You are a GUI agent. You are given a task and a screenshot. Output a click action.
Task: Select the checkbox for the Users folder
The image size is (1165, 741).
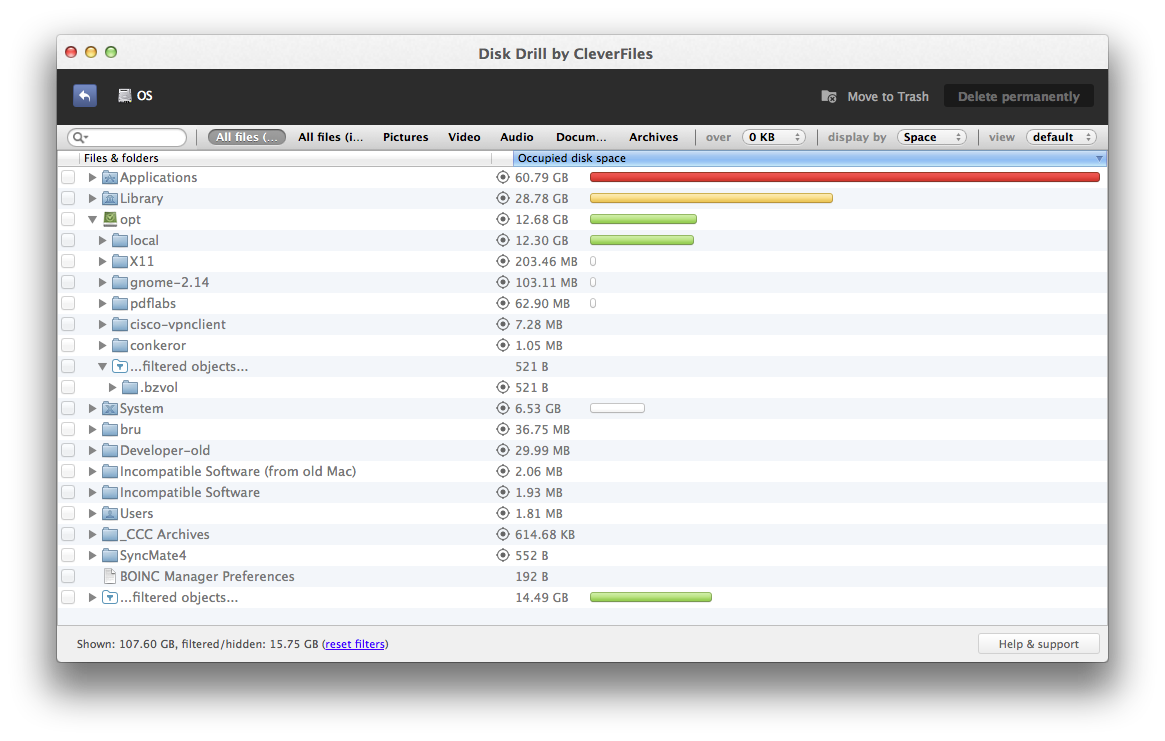(x=67, y=513)
